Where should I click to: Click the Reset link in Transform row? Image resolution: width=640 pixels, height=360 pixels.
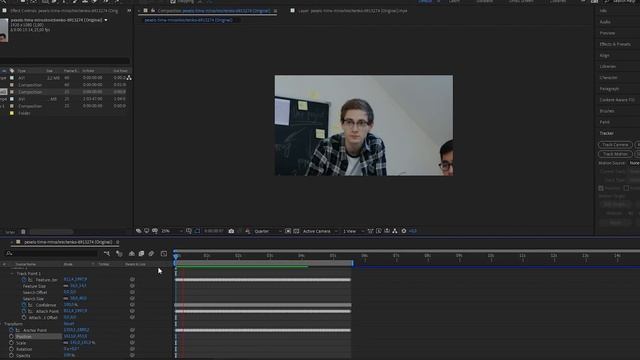[69, 324]
